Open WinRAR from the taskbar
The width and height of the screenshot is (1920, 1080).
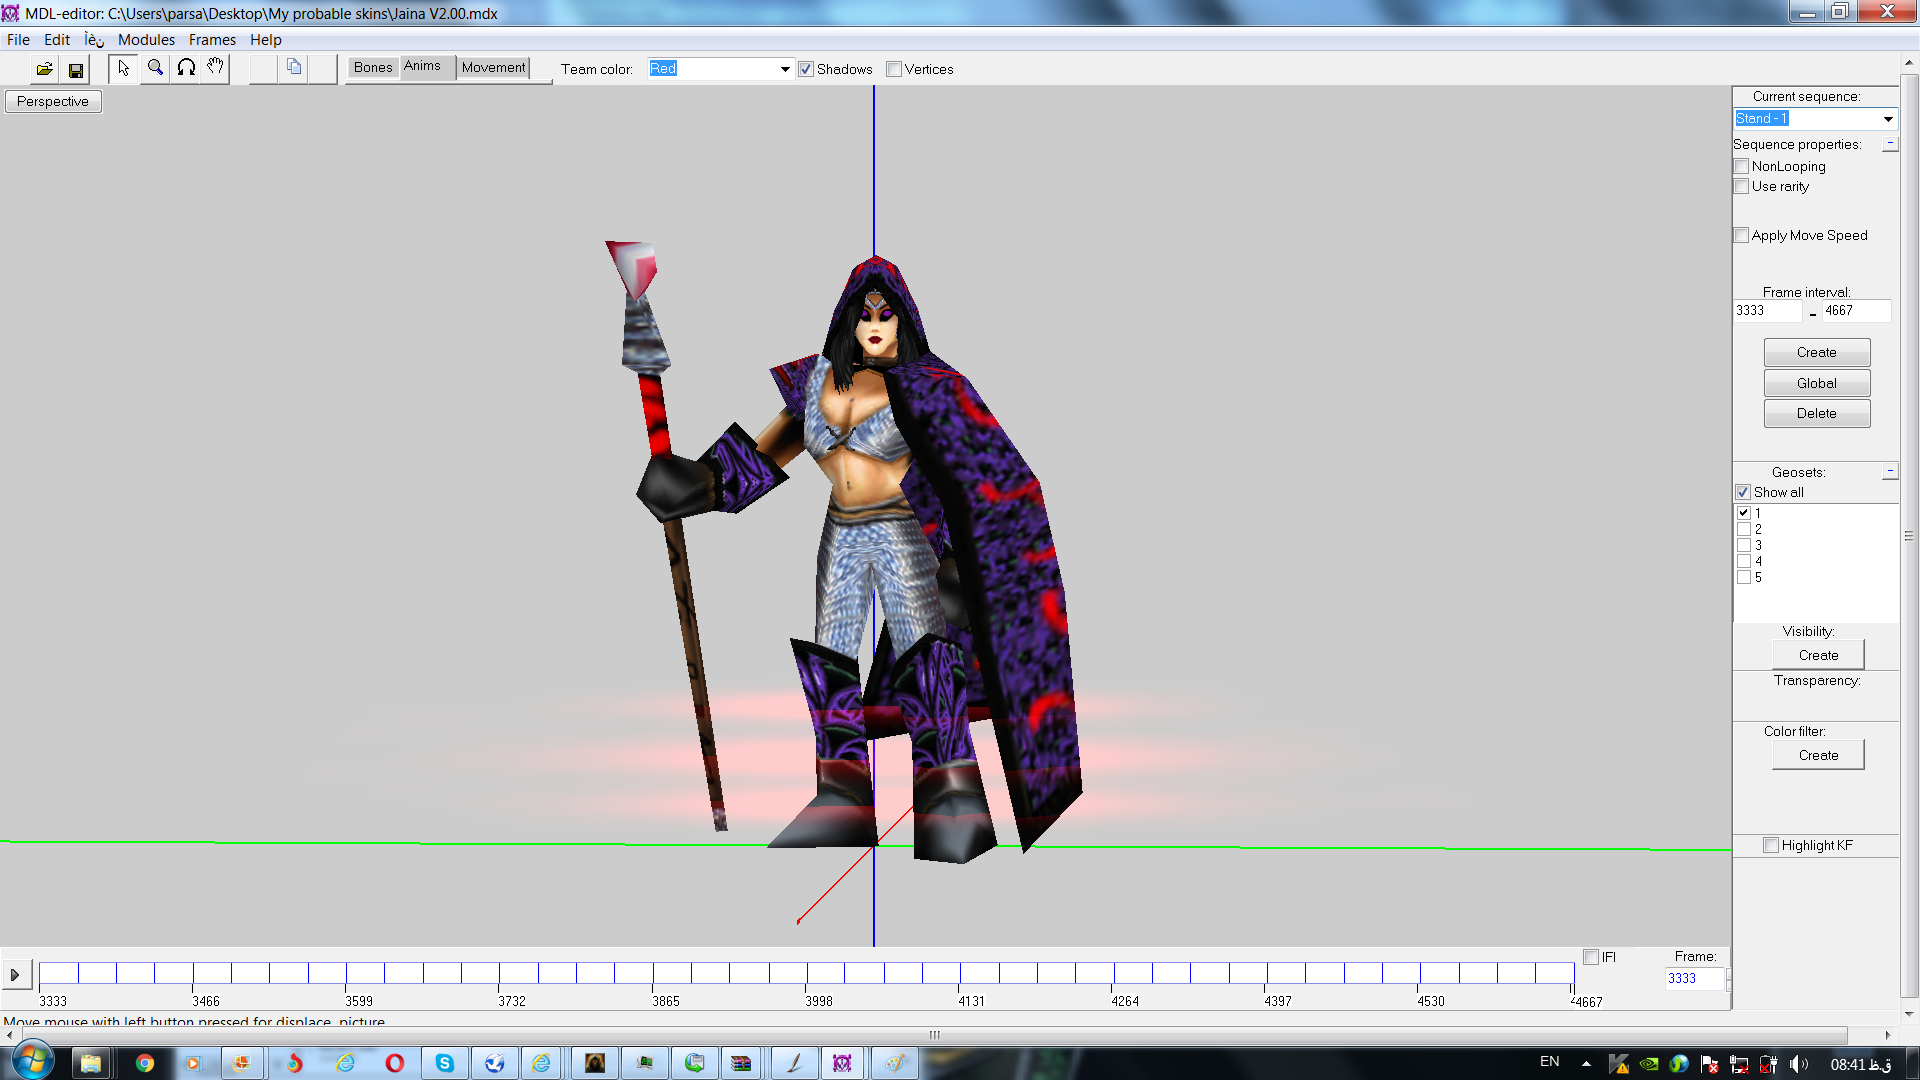741,1063
